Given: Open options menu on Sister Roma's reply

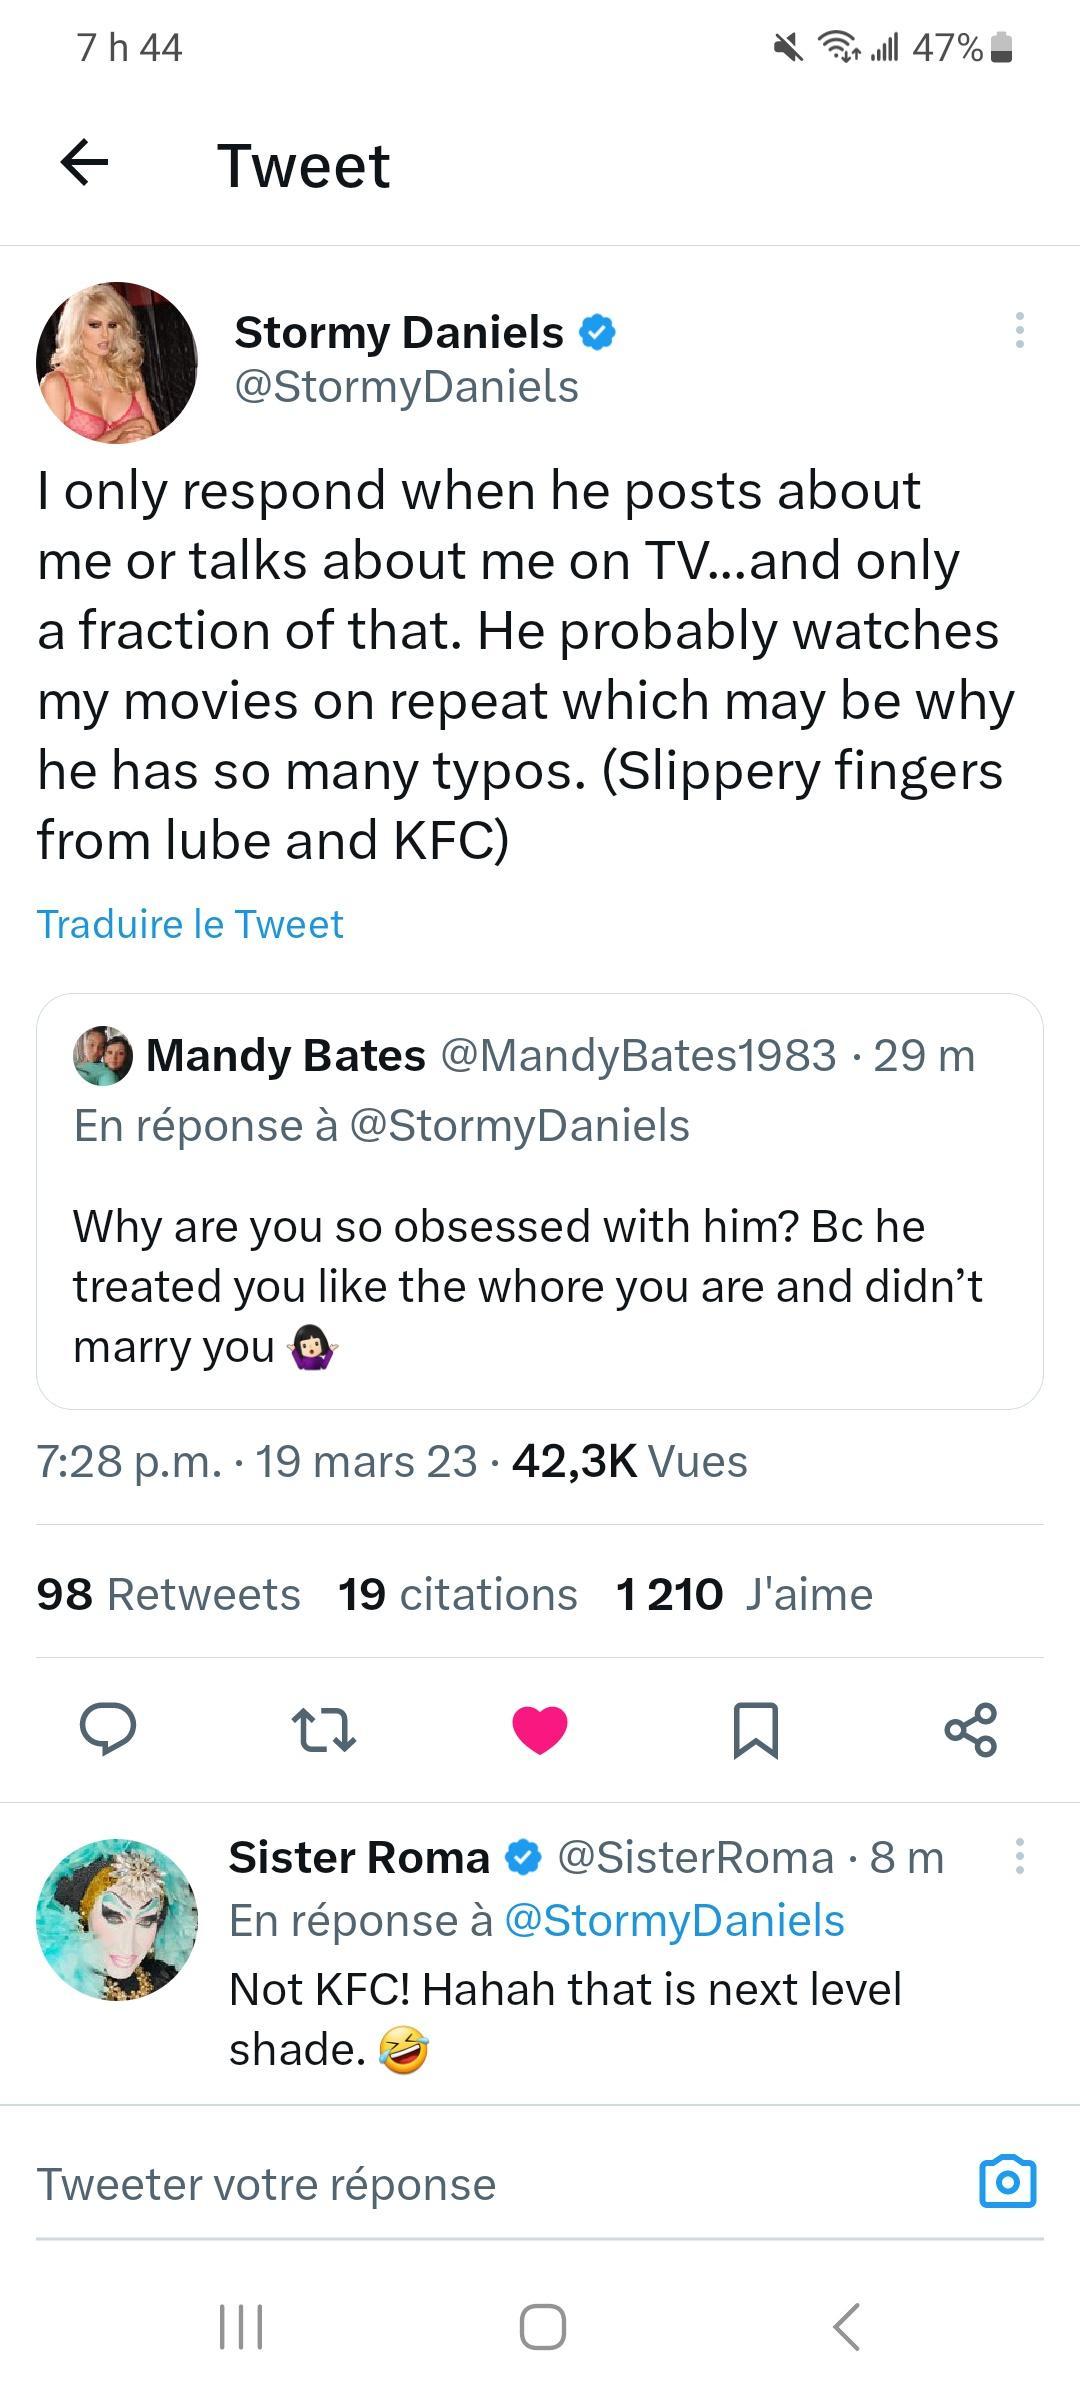Looking at the screenshot, I should (1020, 1856).
